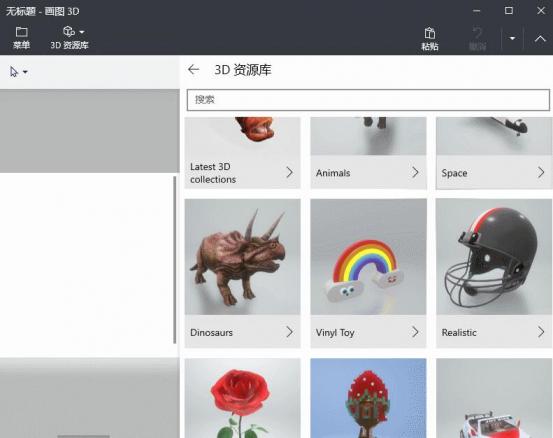Select the arrow selection tool icon
The image size is (553, 438).
(x=14, y=72)
